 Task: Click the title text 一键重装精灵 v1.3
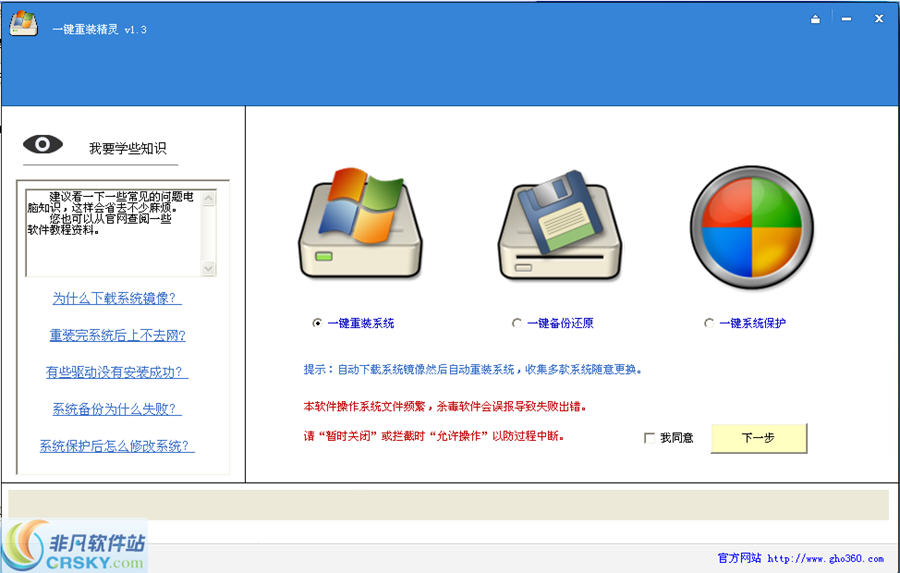[x=99, y=29]
